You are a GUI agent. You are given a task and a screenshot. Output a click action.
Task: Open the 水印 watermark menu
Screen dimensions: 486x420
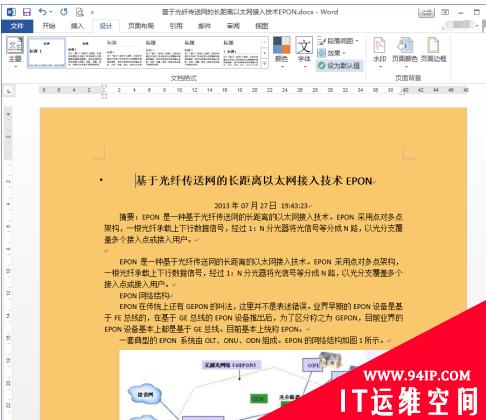pos(380,52)
